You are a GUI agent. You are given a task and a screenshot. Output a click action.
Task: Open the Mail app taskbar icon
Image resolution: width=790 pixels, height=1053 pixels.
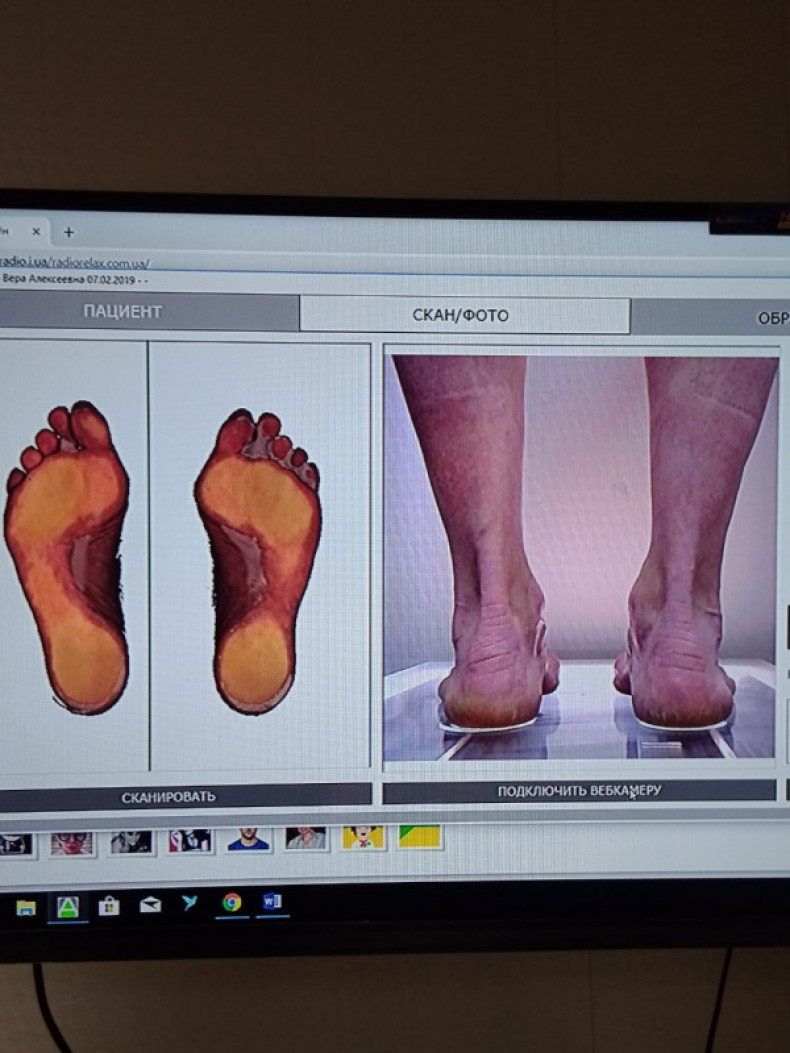point(150,906)
